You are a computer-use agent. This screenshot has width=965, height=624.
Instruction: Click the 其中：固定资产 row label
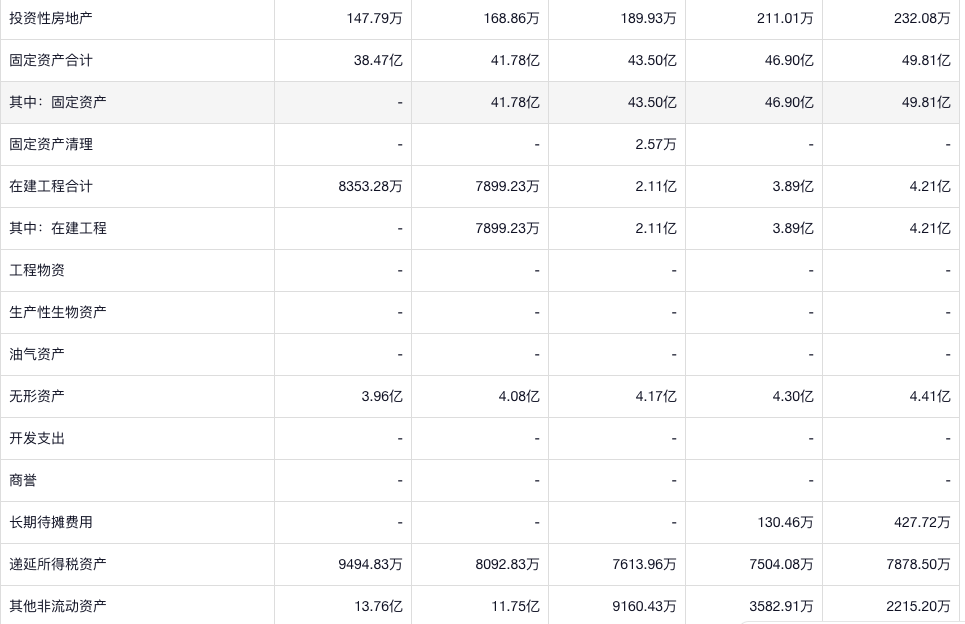(58, 102)
